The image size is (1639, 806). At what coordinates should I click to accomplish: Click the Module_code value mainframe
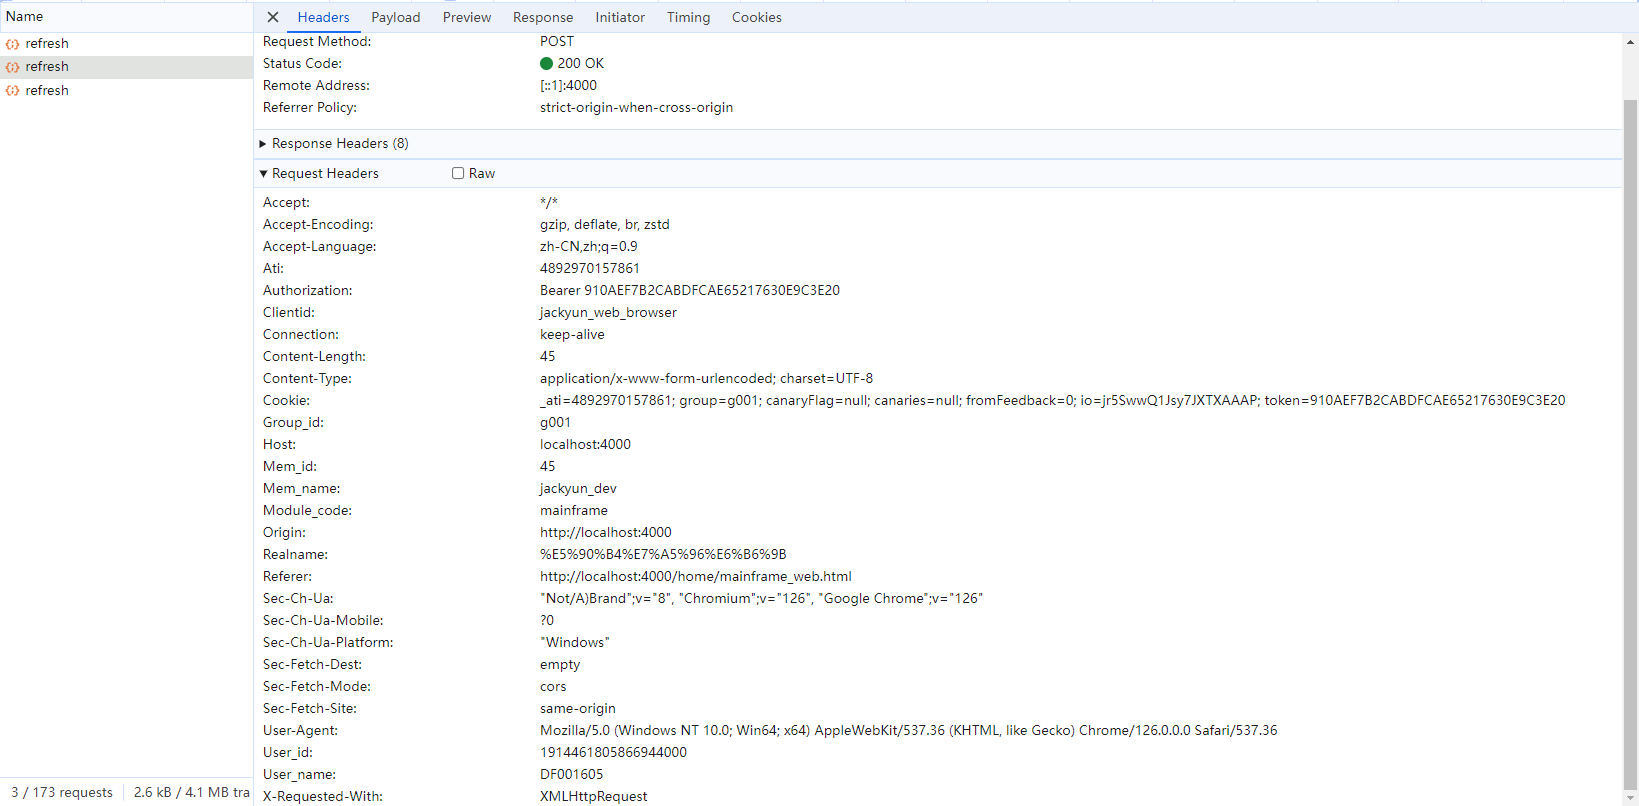pos(574,511)
